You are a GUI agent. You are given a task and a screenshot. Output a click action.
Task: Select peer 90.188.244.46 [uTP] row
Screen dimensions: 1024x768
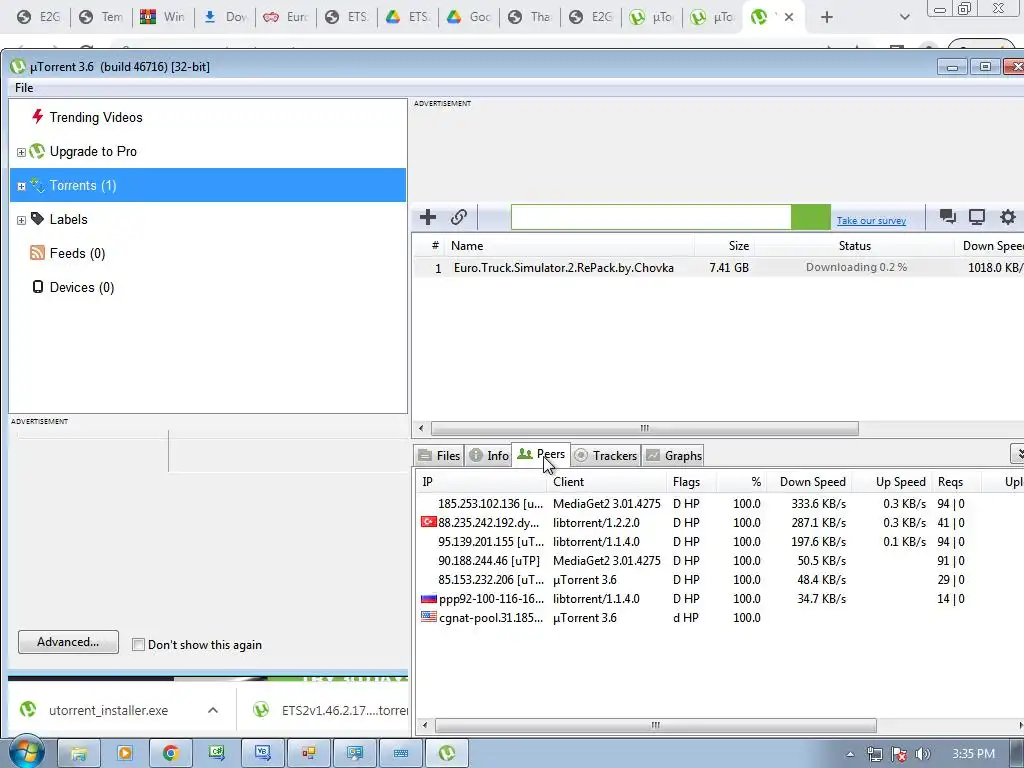pyautogui.click(x=718, y=560)
